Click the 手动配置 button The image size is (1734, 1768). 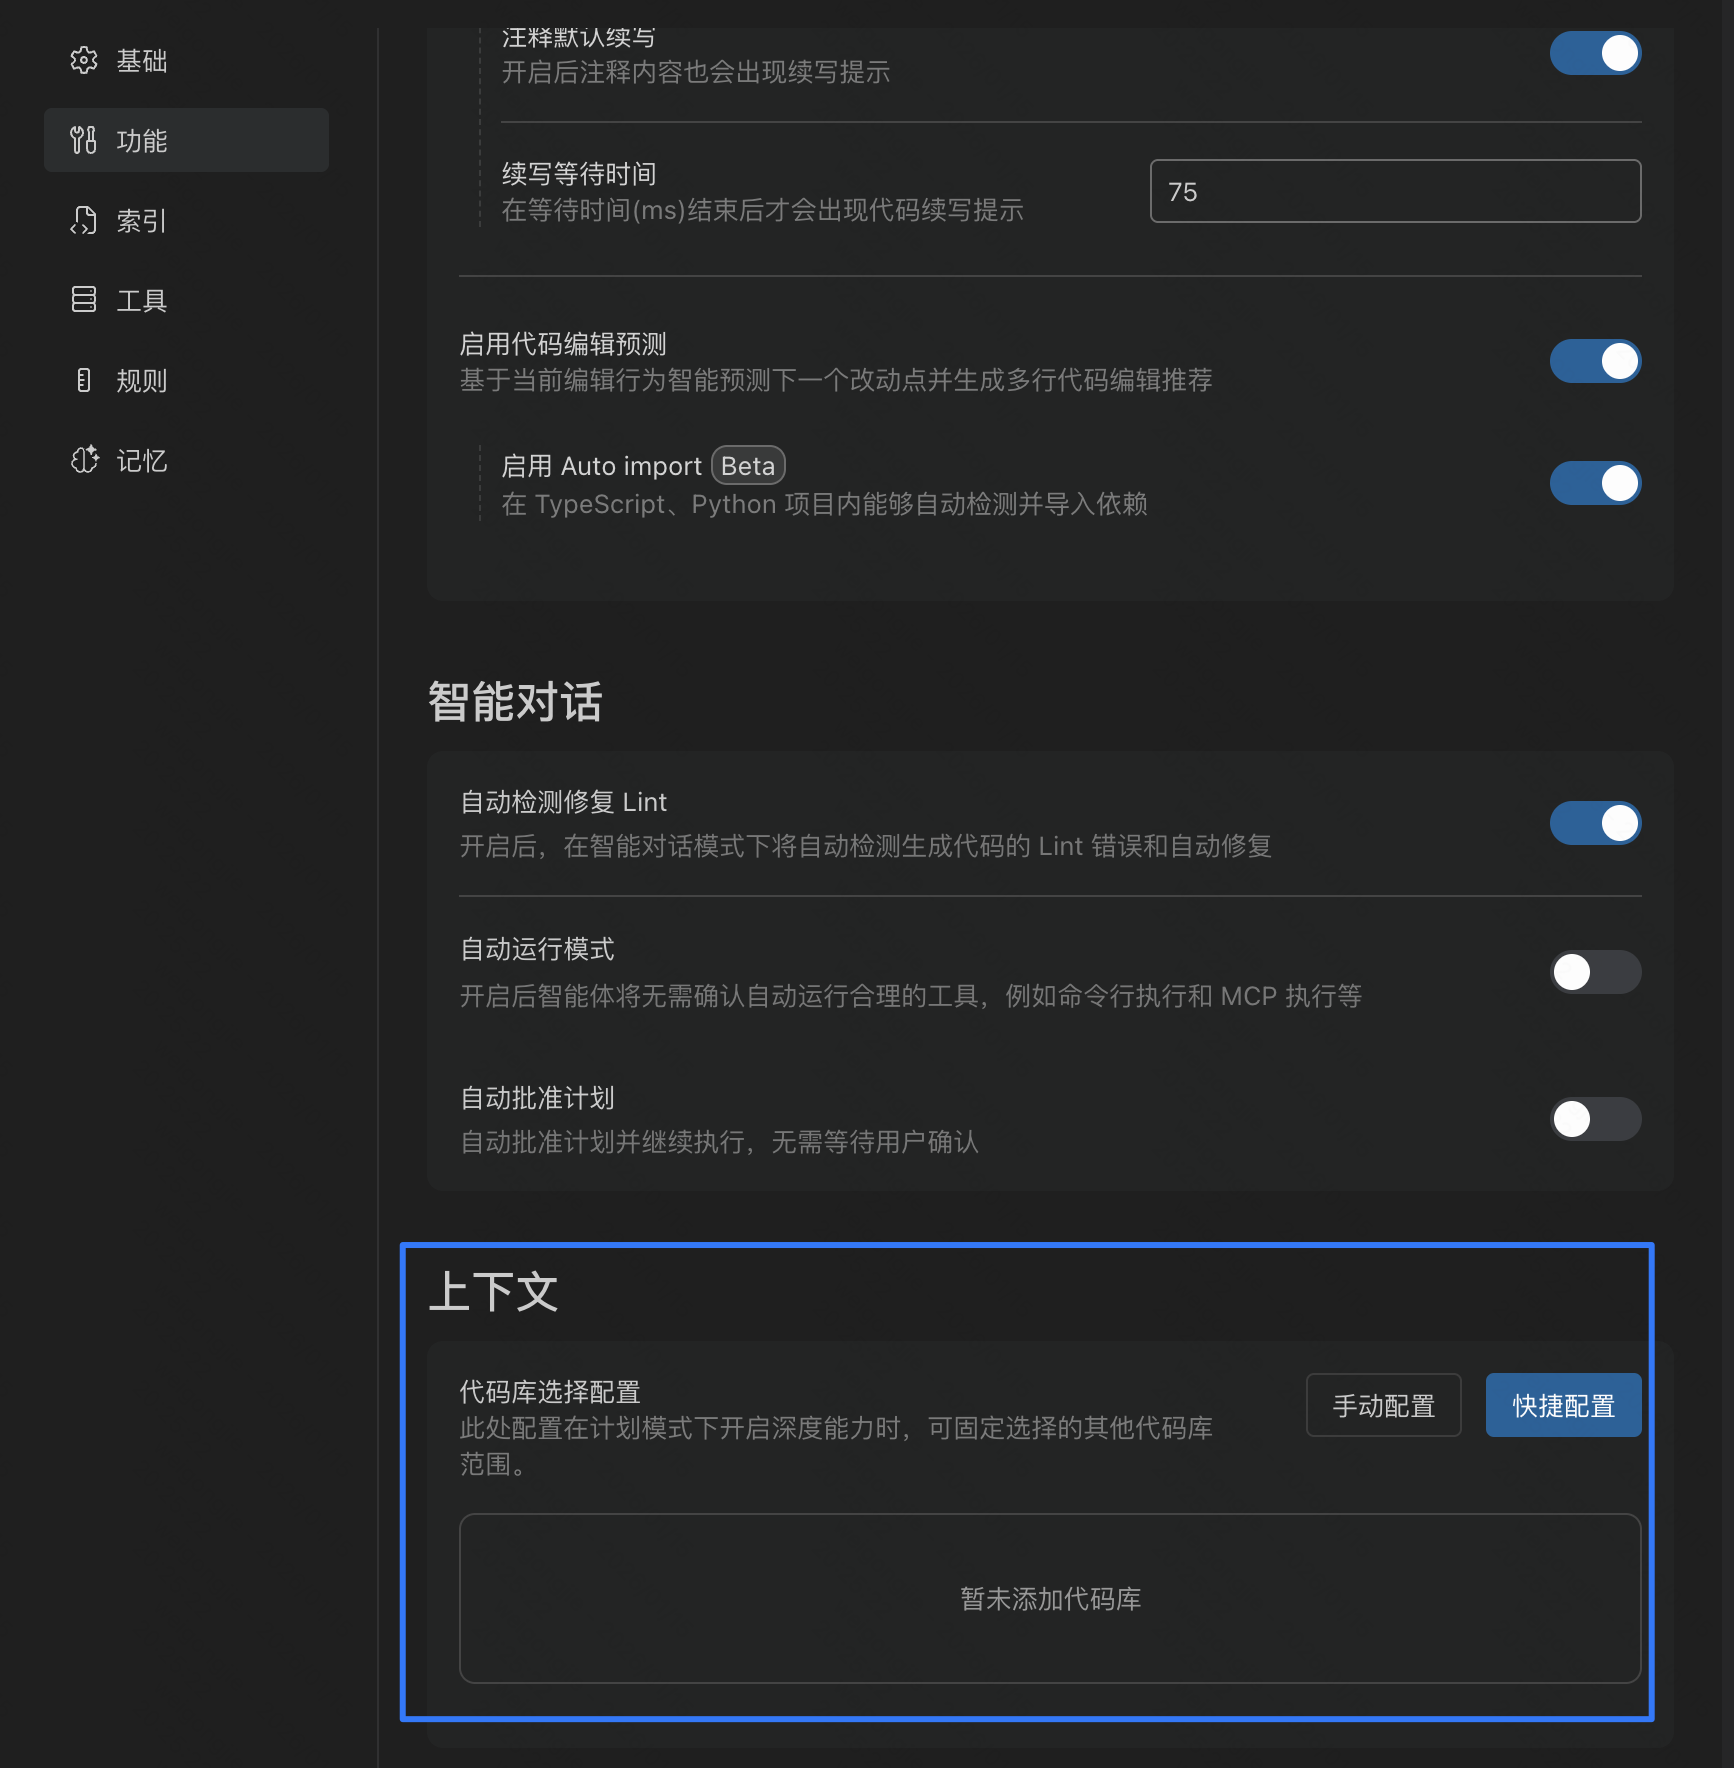pyautogui.click(x=1383, y=1405)
